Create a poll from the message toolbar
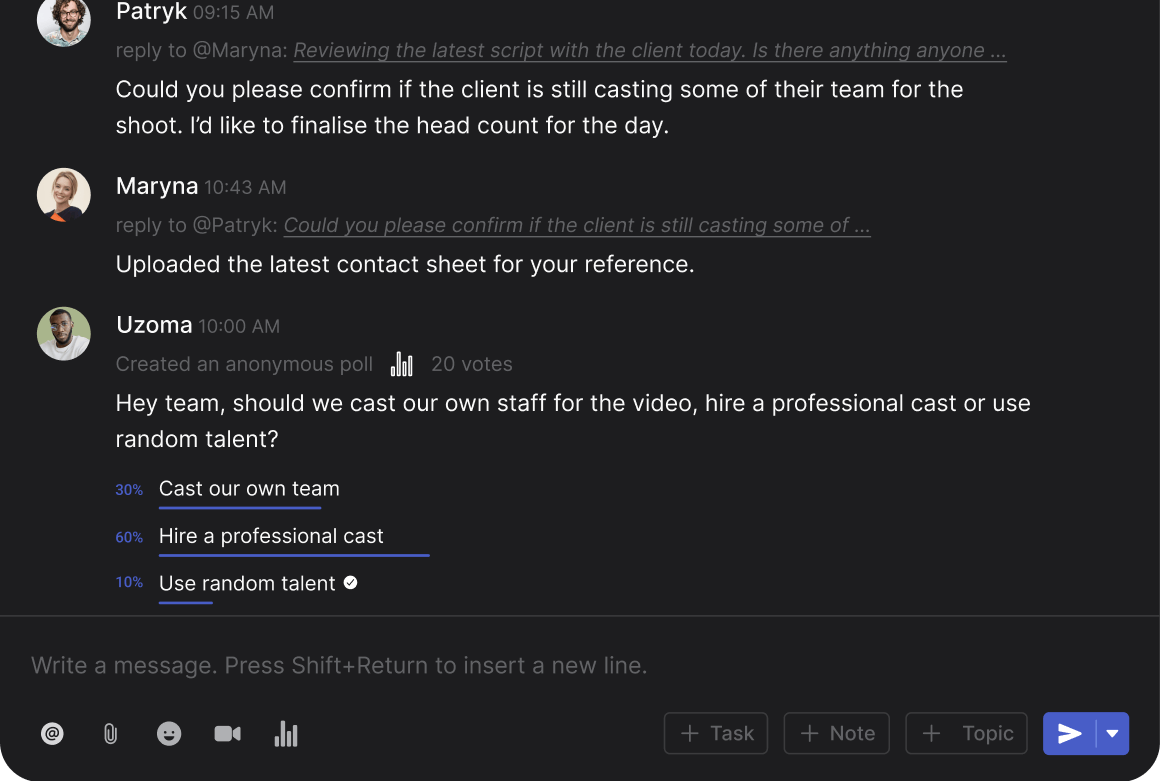The height and width of the screenshot is (781, 1160). [286, 734]
